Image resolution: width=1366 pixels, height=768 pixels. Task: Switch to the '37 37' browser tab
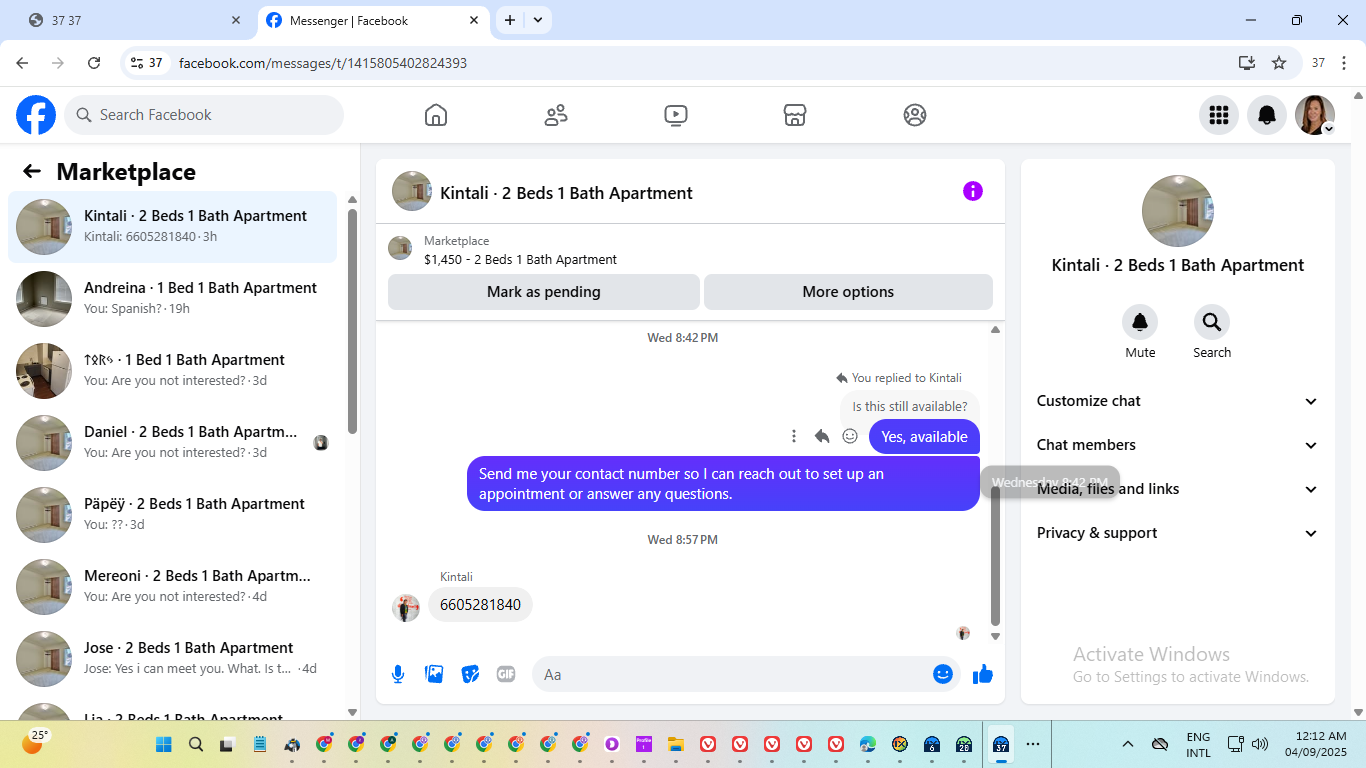(135, 20)
